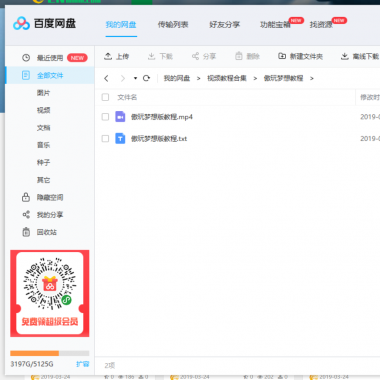Click the 扩容 expand storage link
The height and width of the screenshot is (380, 380).
pyautogui.click(x=83, y=364)
